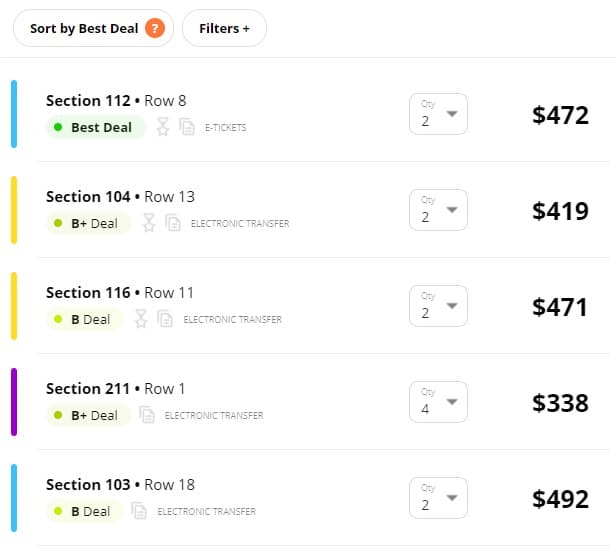Click ticket document icon on Section 104 listing
The height and width of the screenshot is (559, 616).
(x=173, y=223)
